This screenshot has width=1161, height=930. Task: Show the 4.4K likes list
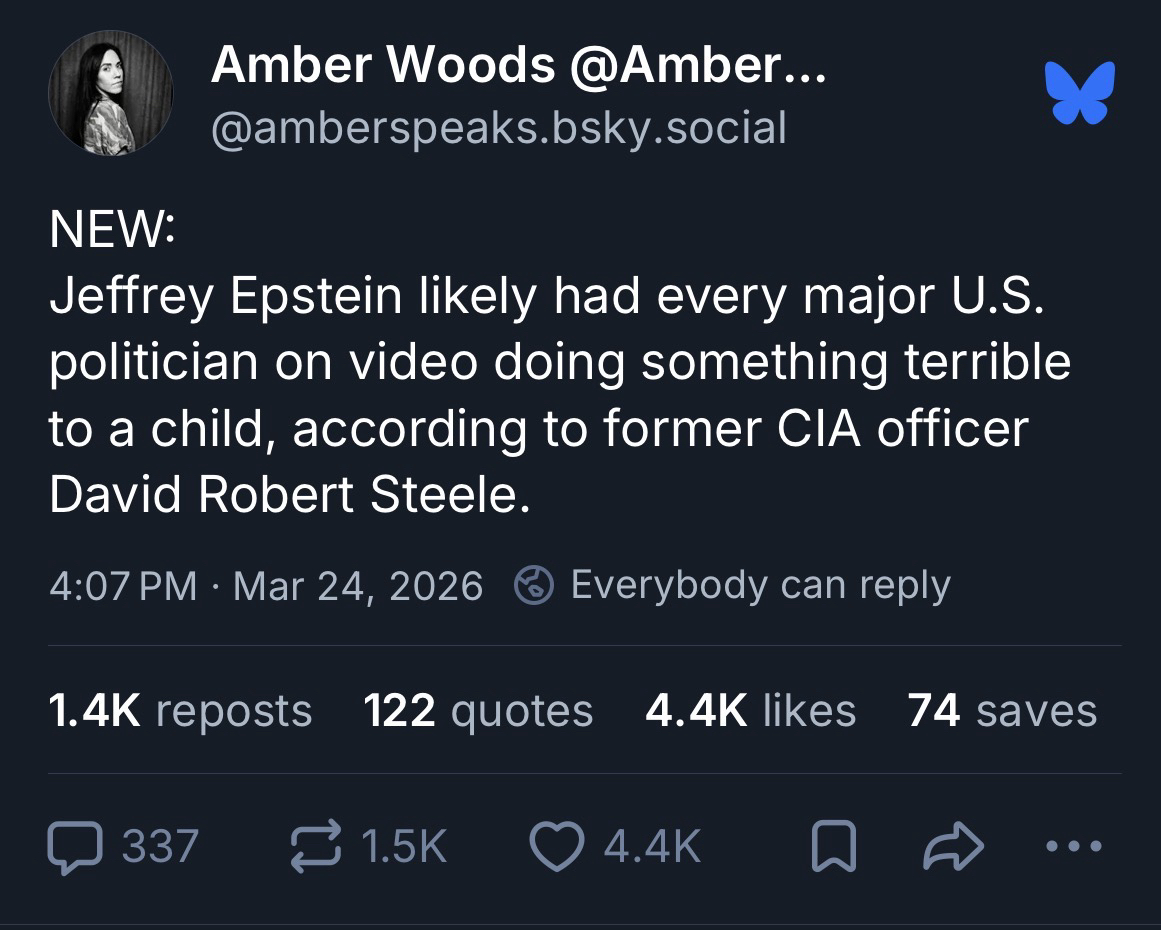point(750,711)
